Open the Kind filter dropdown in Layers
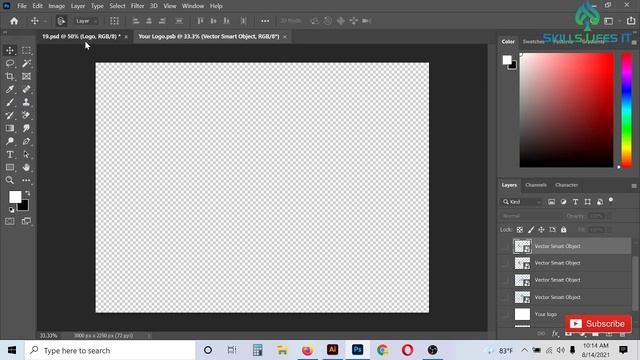Image resolution: width=640 pixels, height=360 pixels. 522,202
